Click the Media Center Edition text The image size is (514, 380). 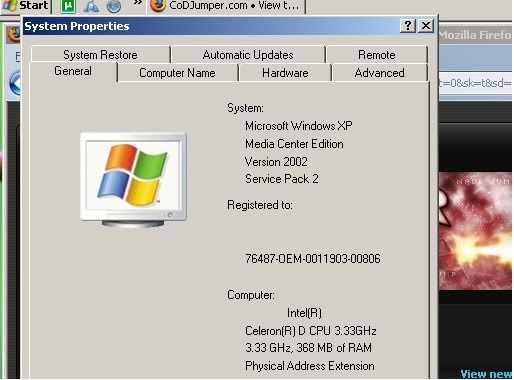[x=294, y=144]
